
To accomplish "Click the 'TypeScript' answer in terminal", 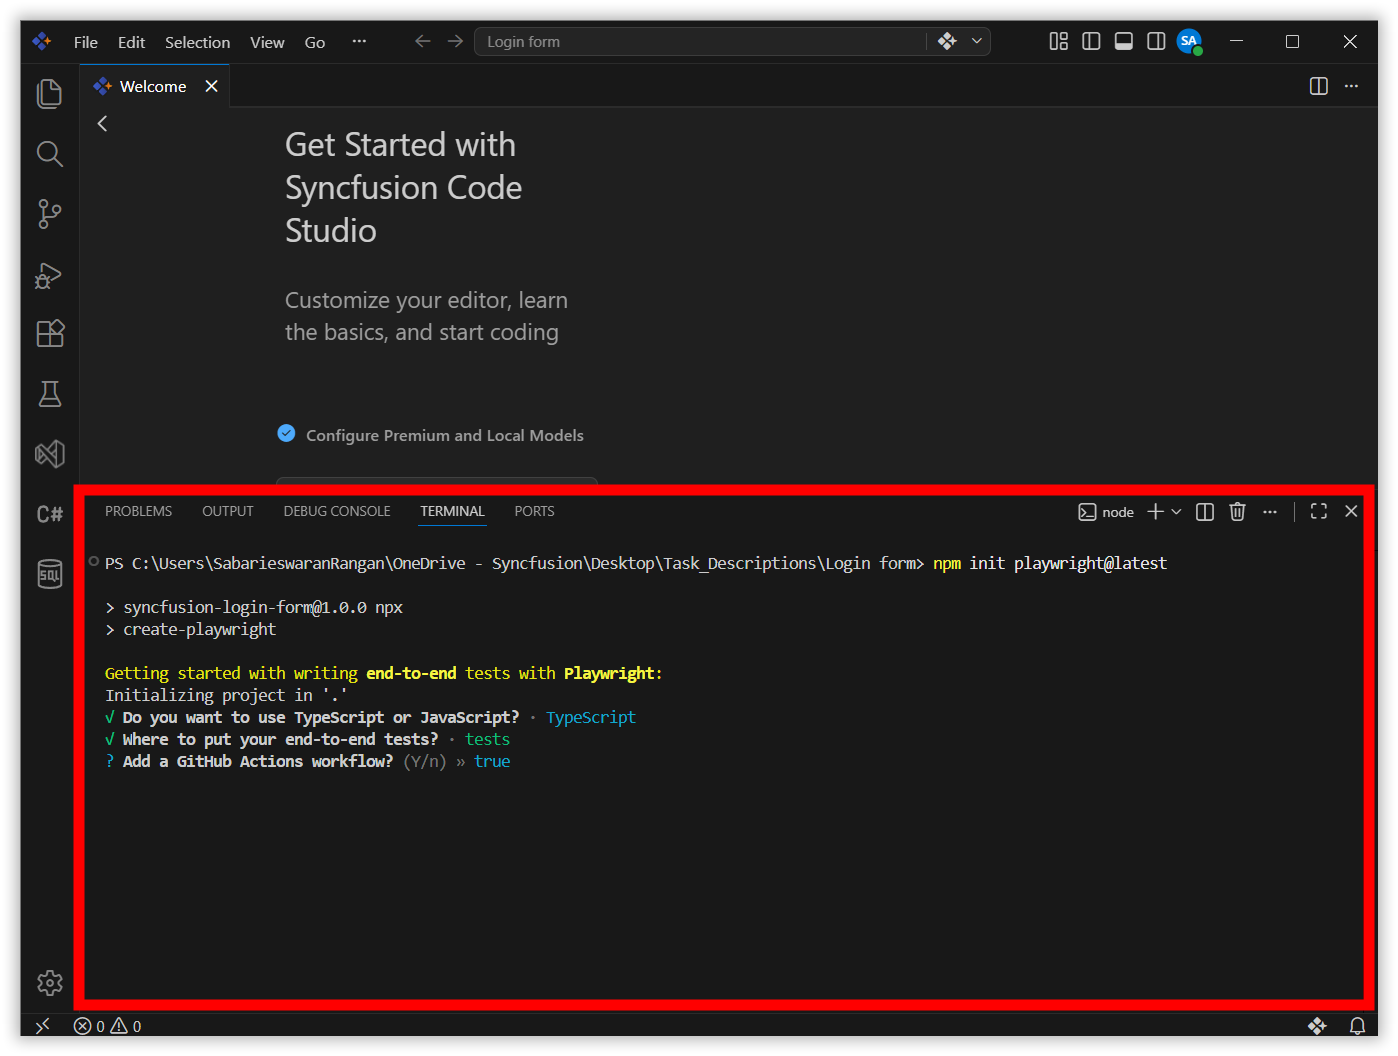I will tap(591, 717).
